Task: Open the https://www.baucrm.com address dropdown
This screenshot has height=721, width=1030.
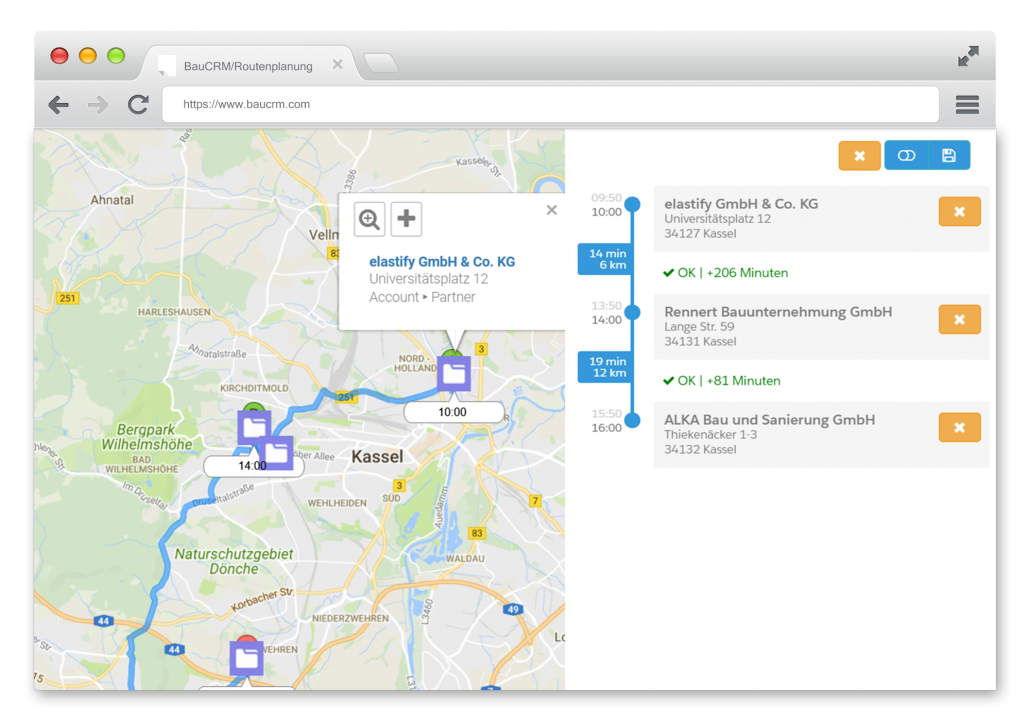Action: click(x=550, y=104)
